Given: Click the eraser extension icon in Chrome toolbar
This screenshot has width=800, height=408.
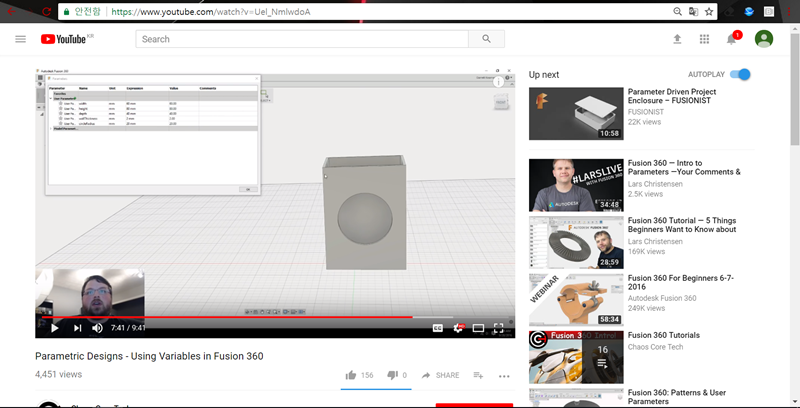Looking at the screenshot, I should click(730, 11).
